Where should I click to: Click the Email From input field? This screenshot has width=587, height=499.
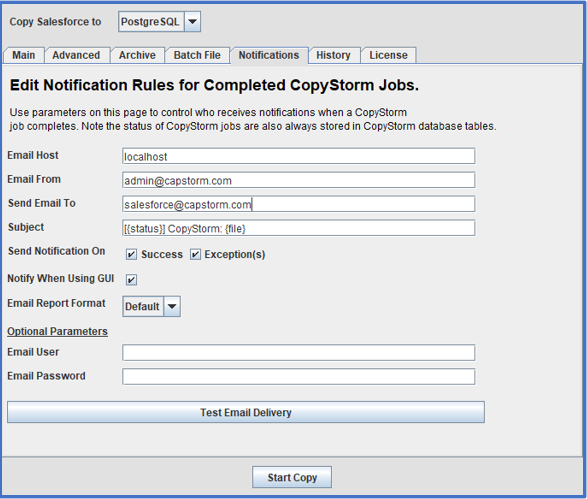299,180
